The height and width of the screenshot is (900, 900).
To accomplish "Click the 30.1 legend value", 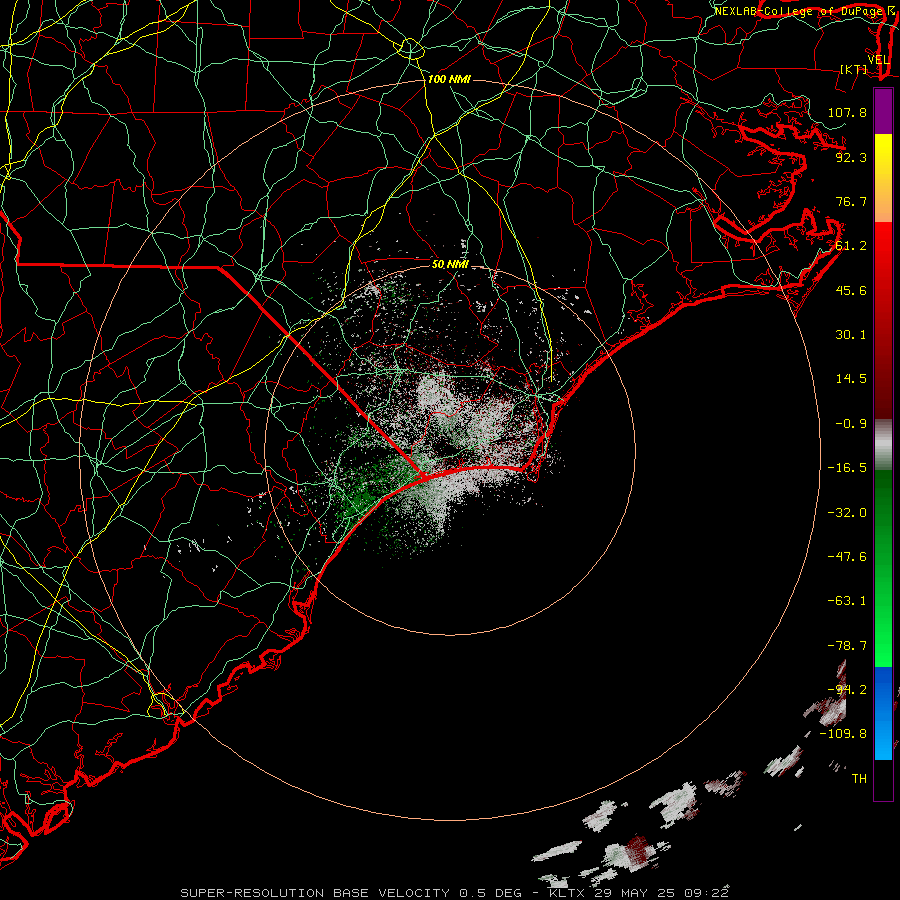I will coord(851,335).
